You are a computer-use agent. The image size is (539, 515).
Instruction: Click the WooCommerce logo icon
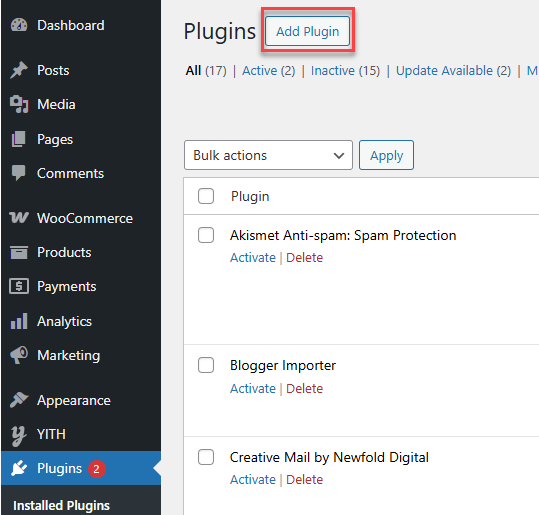click(19, 218)
